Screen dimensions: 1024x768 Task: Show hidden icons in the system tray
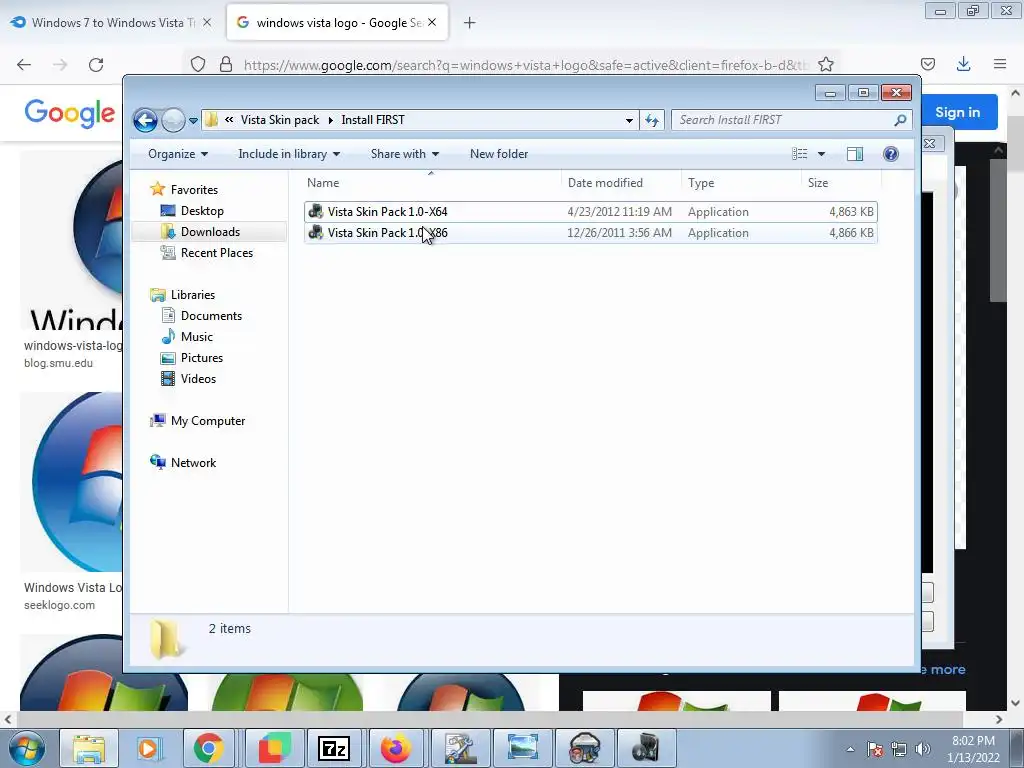850,749
